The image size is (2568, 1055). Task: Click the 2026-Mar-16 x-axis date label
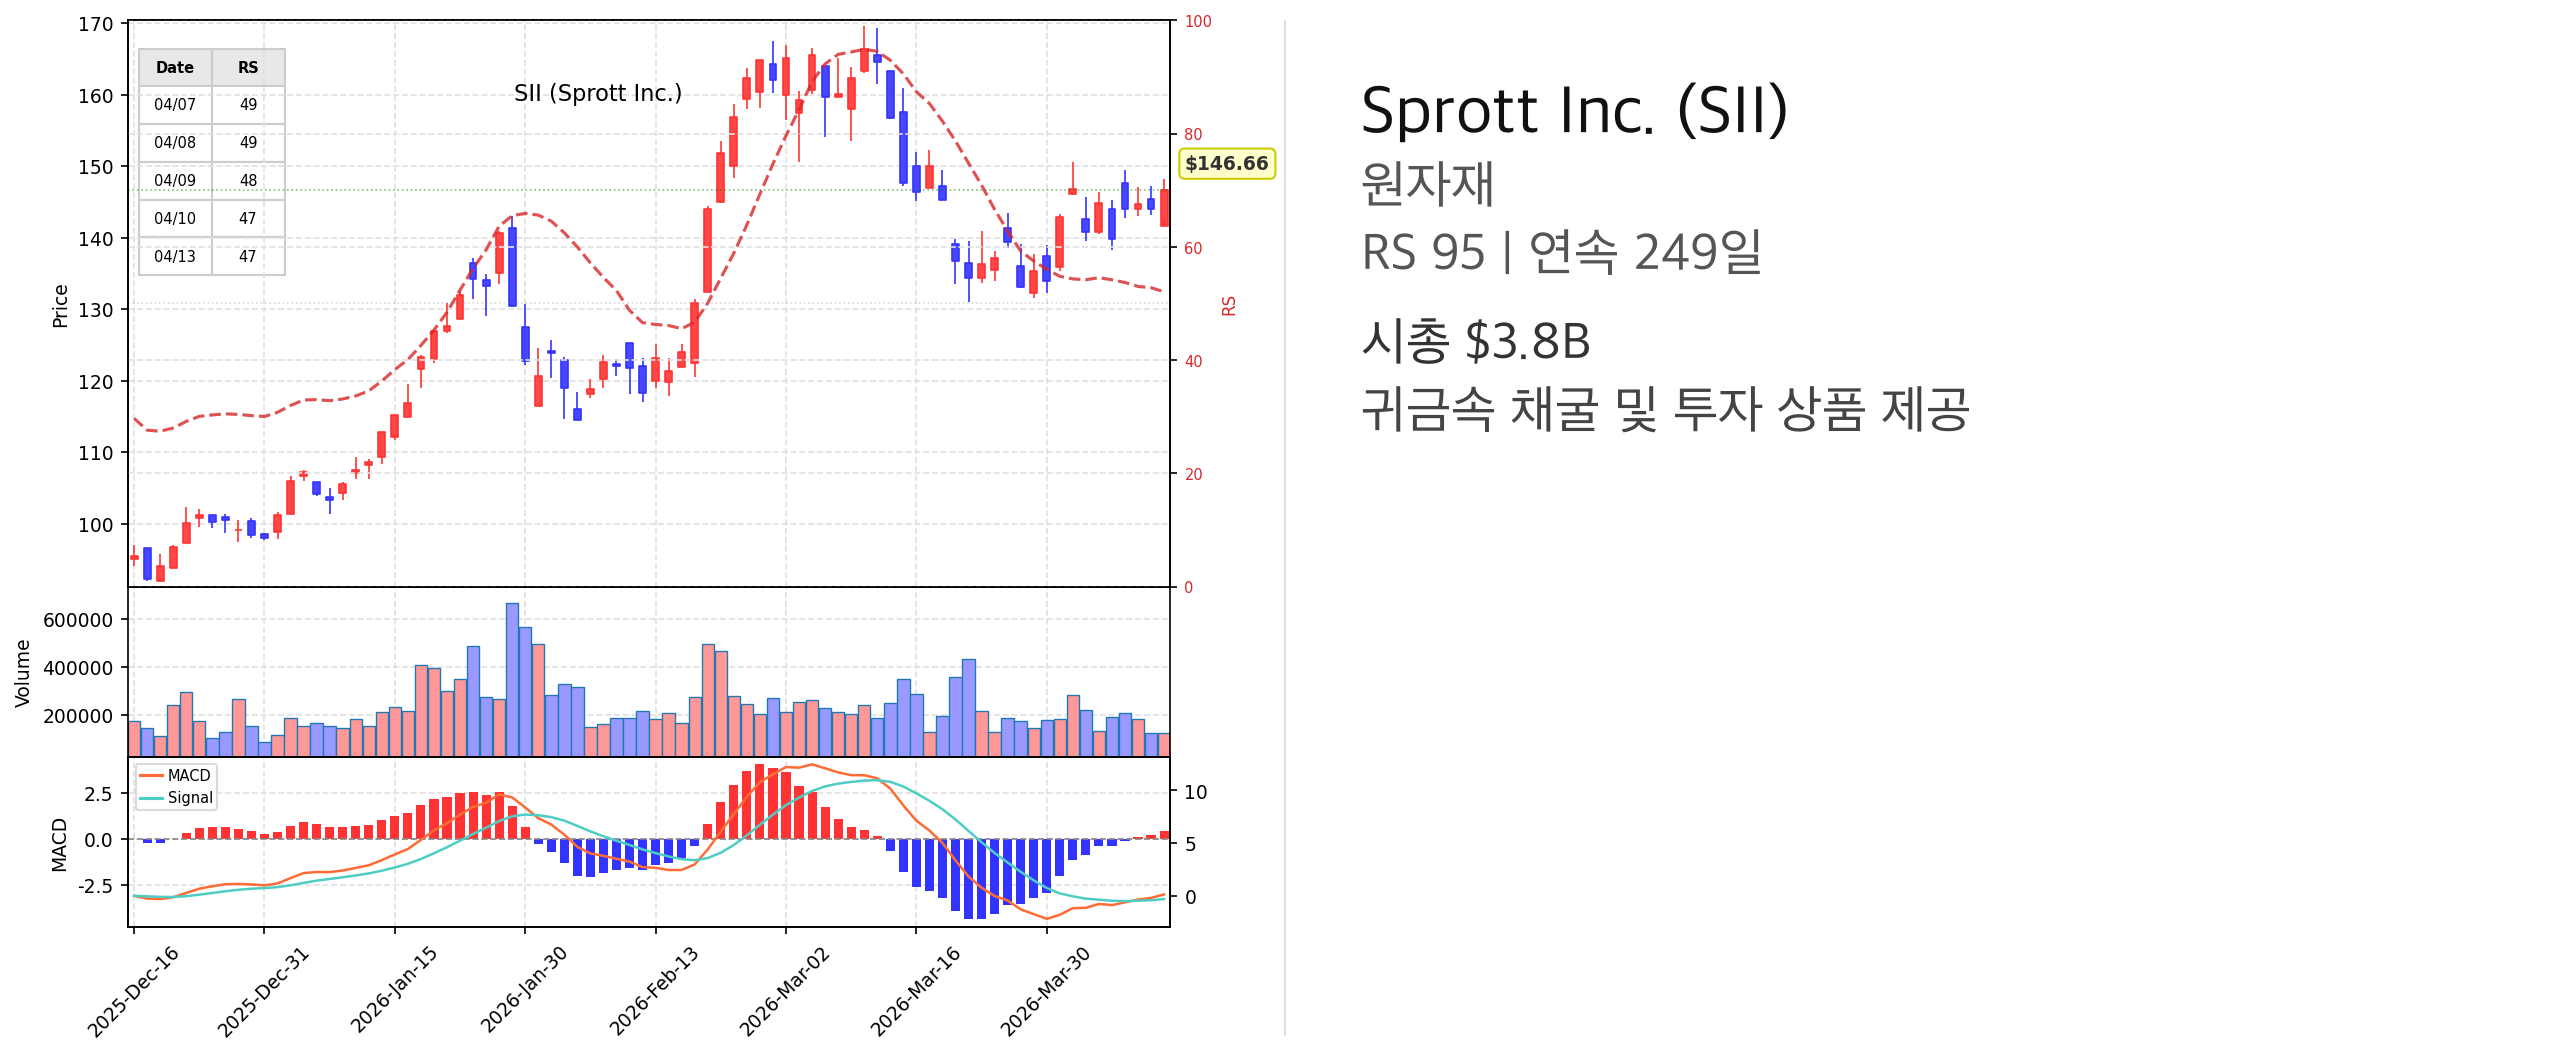click(x=915, y=991)
